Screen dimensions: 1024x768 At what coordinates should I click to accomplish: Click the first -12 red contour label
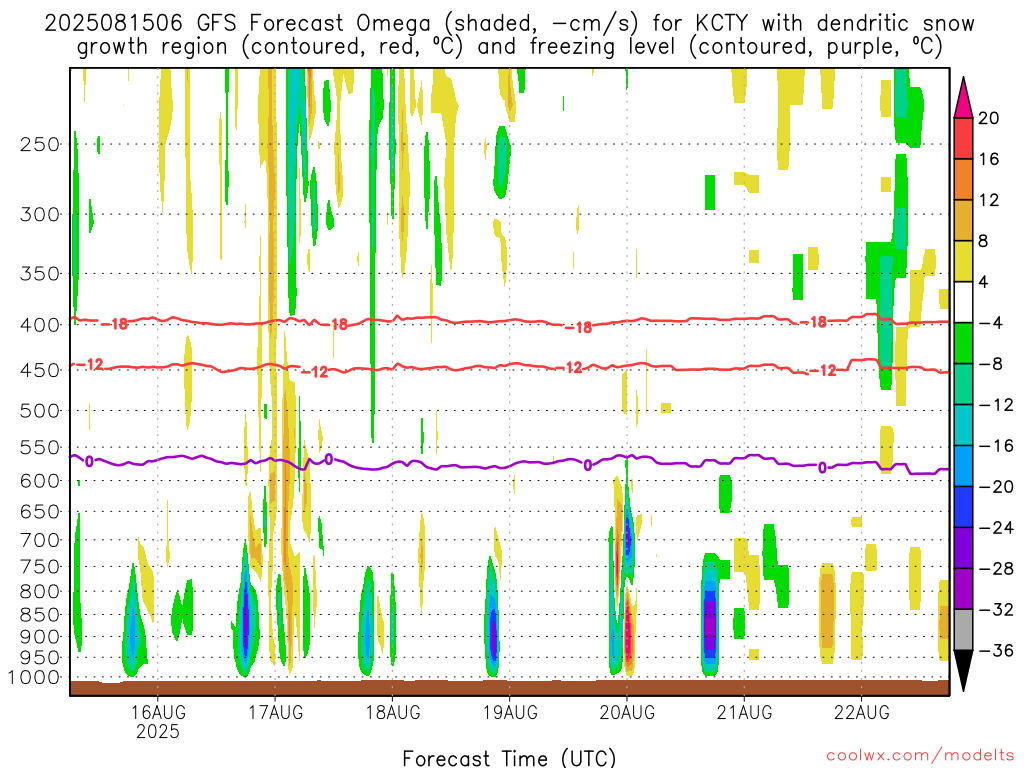tap(91, 364)
